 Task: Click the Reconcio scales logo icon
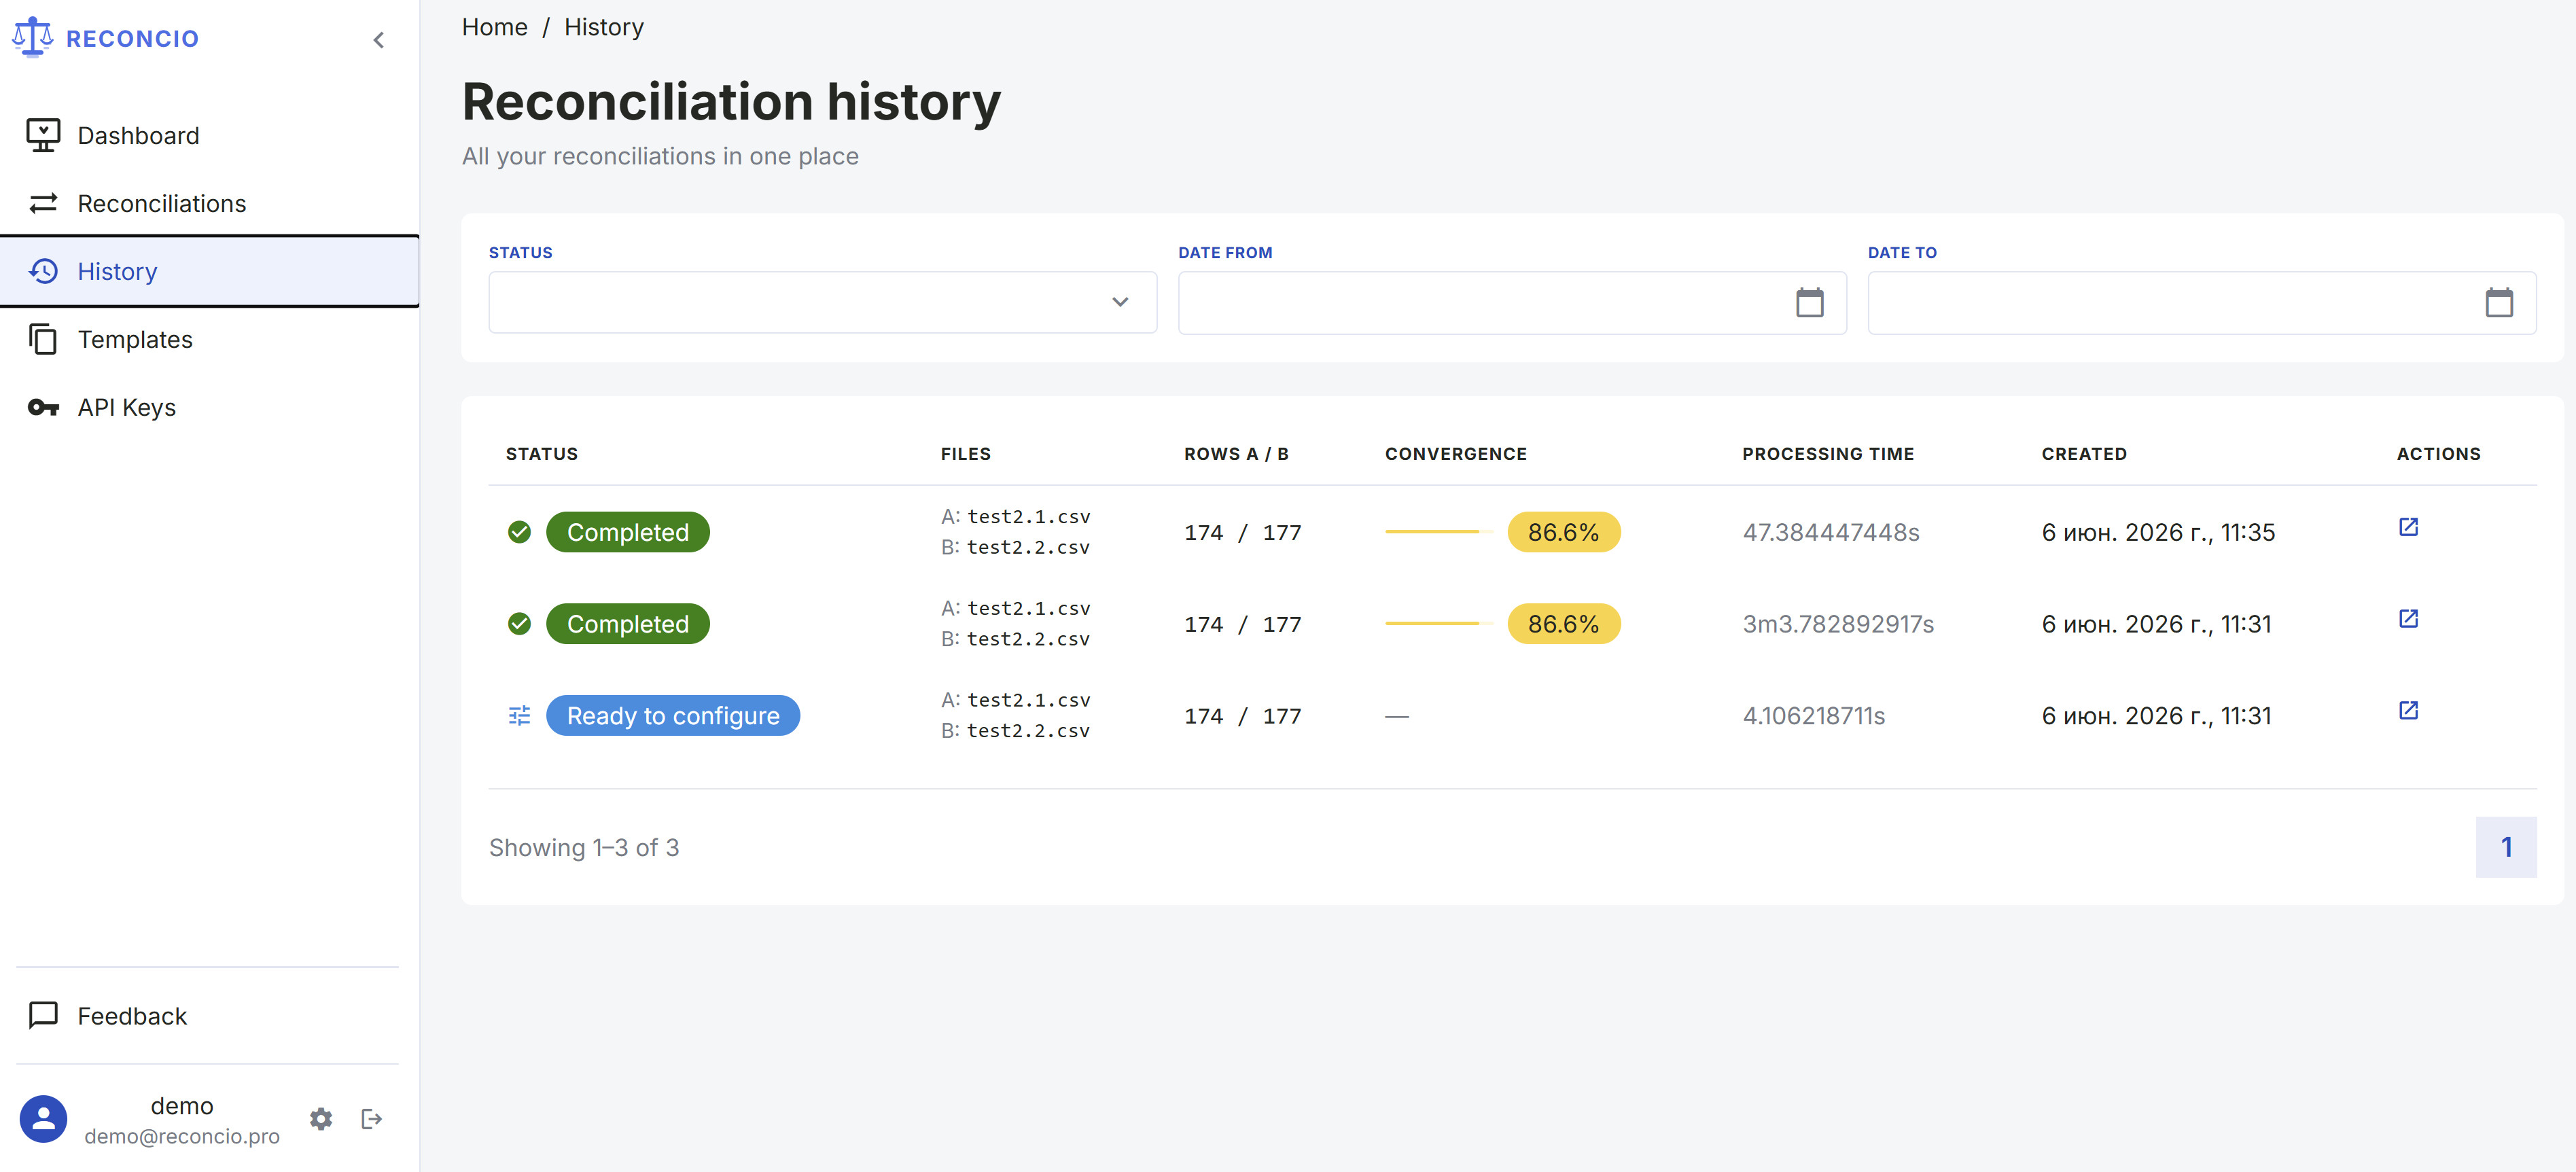[x=32, y=37]
